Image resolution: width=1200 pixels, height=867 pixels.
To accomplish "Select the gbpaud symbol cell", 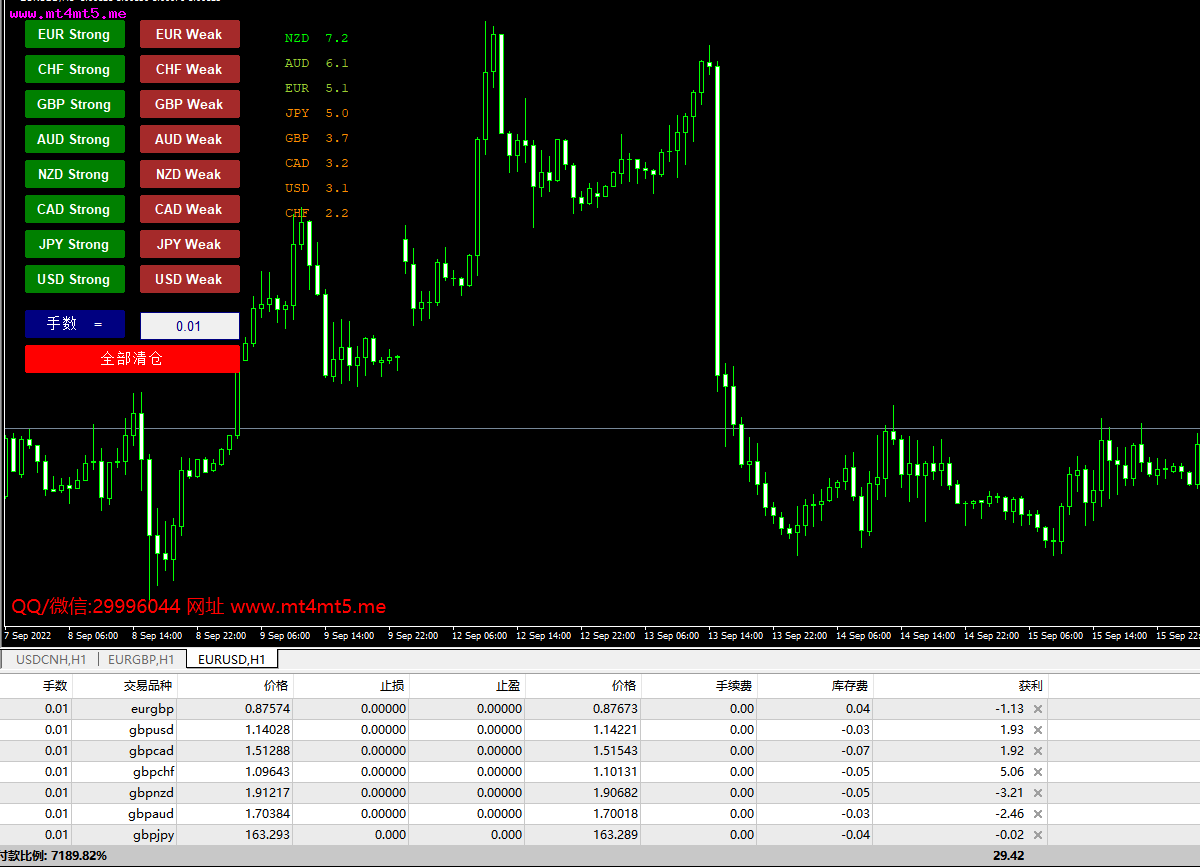I will click(x=152, y=814).
